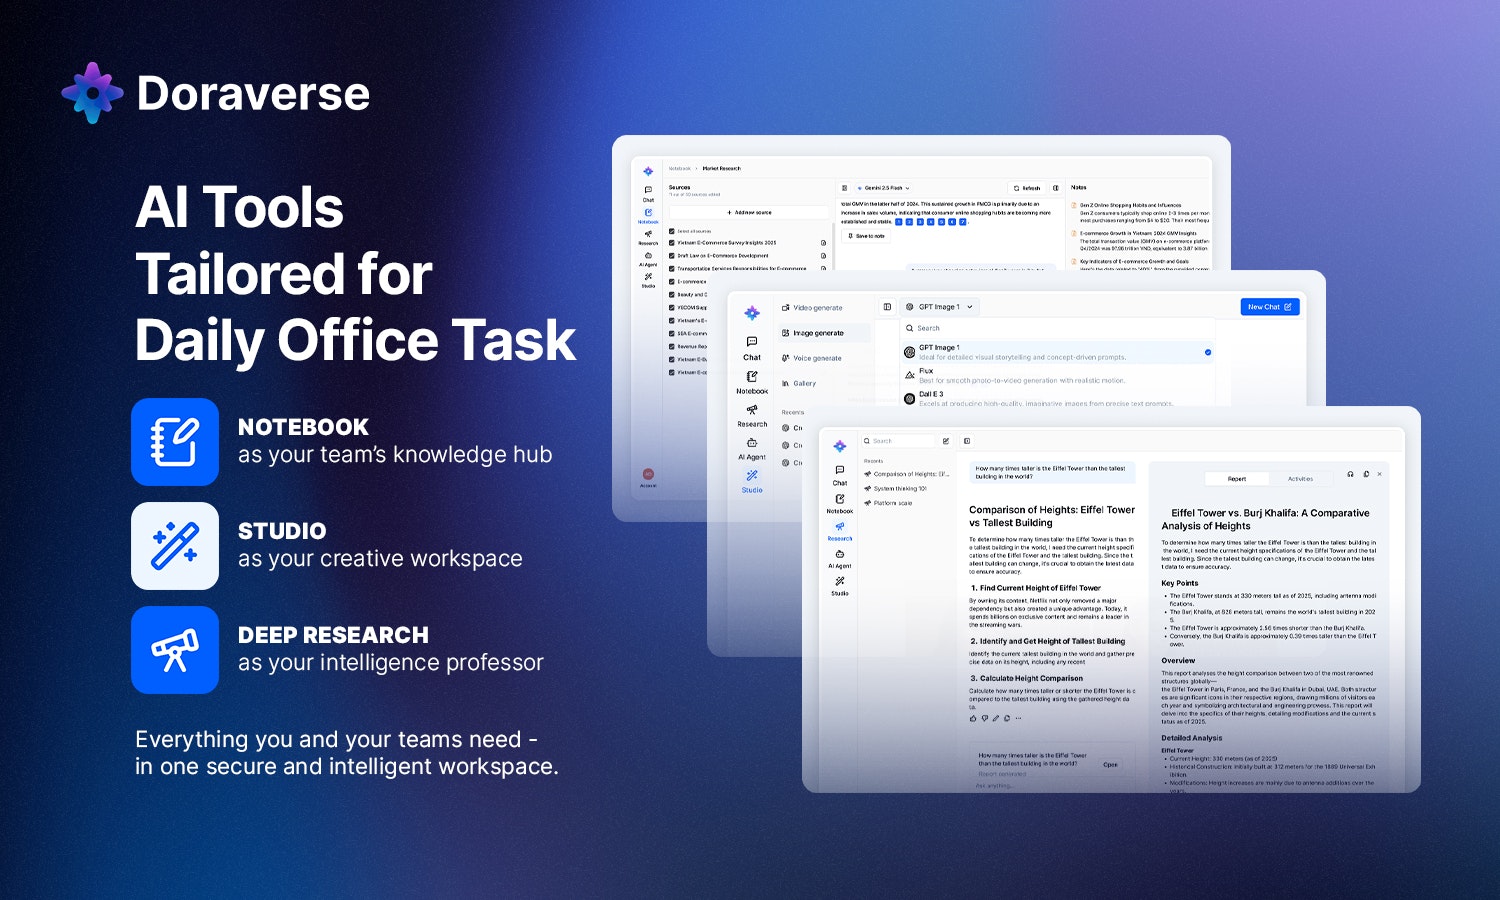Open Research in the Notebook window sidebar
The image size is (1500, 900).
click(648, 237)
